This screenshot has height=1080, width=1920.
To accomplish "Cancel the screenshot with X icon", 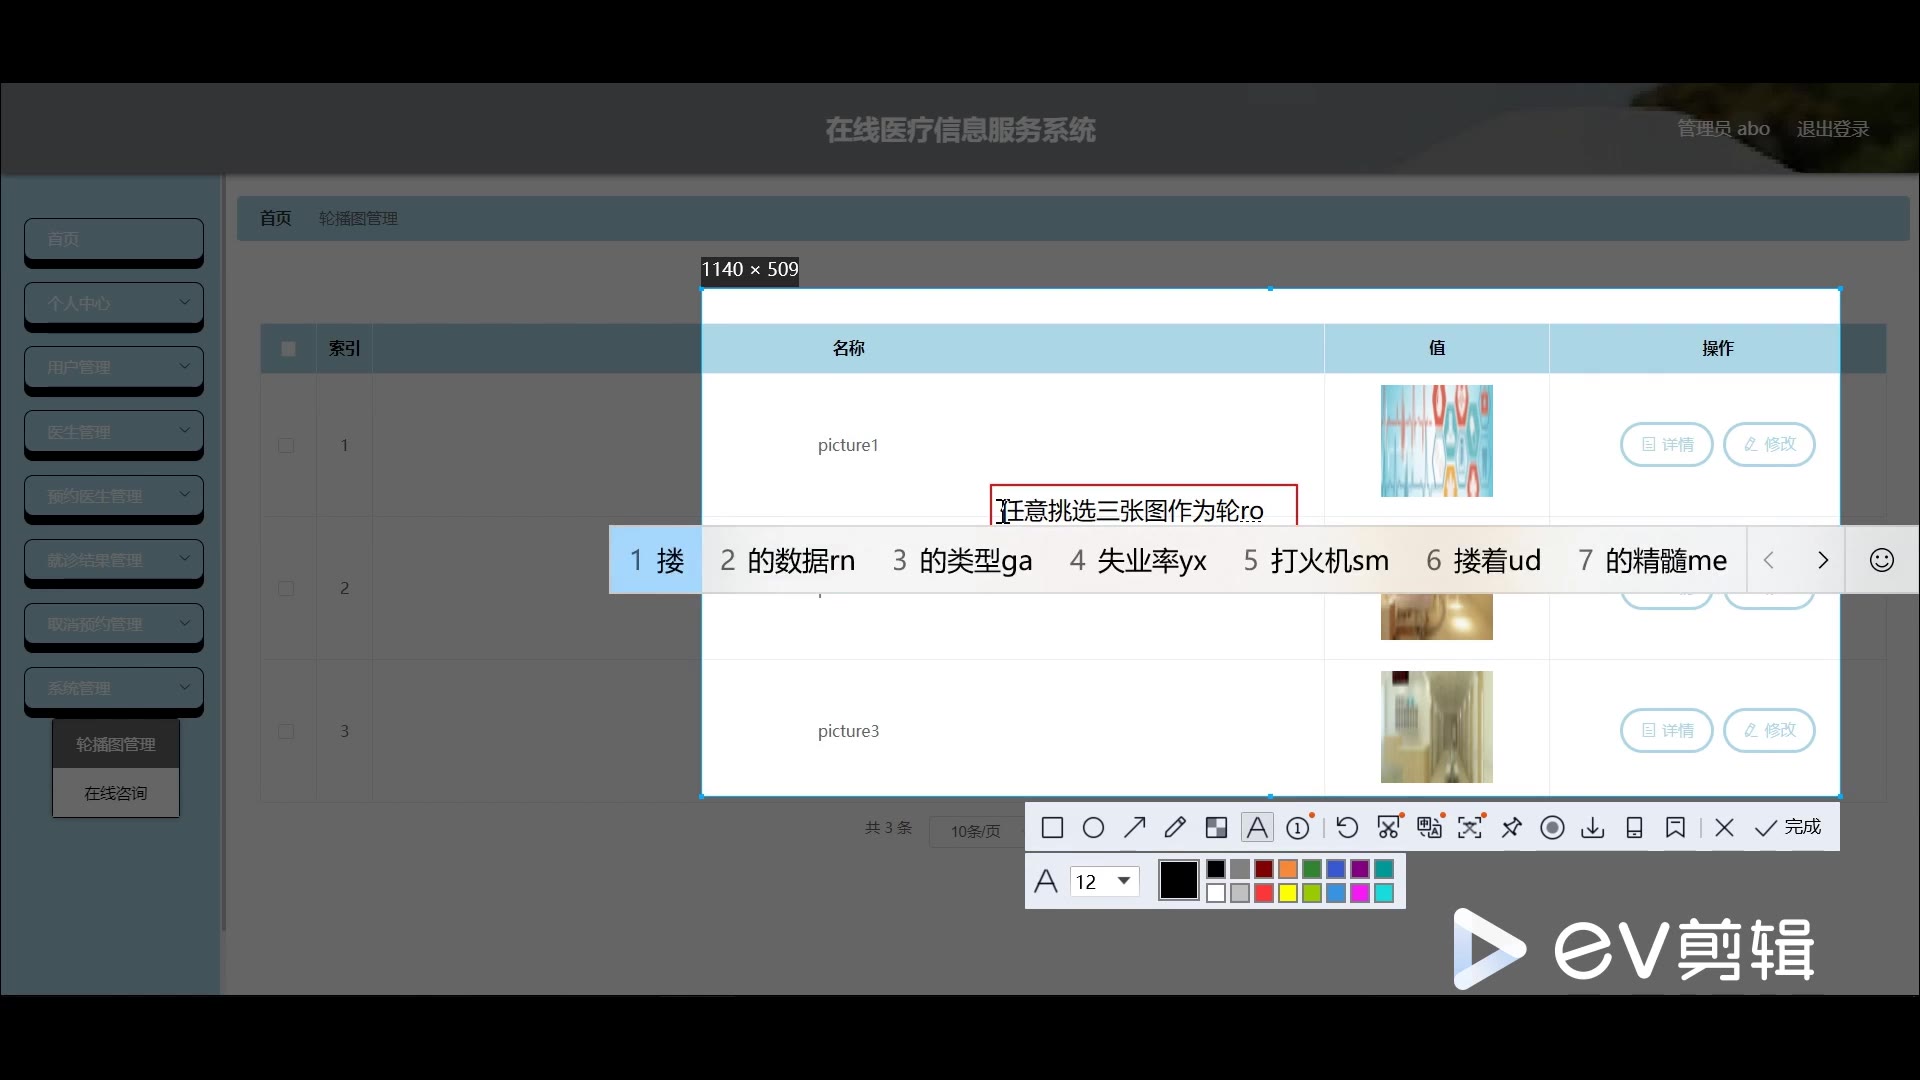I will (x=1724, y=828).
